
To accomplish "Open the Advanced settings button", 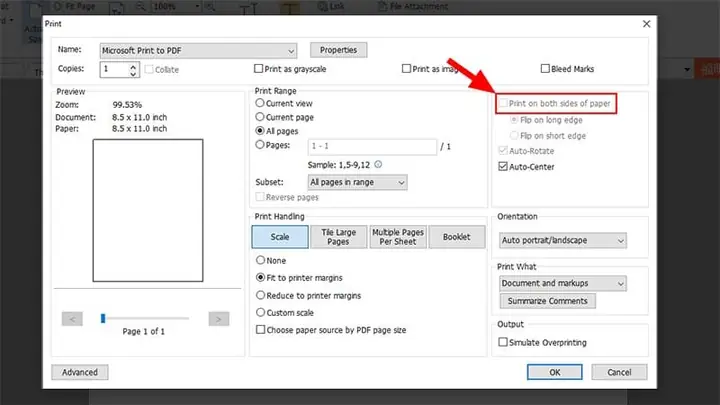I will [80, 372].
